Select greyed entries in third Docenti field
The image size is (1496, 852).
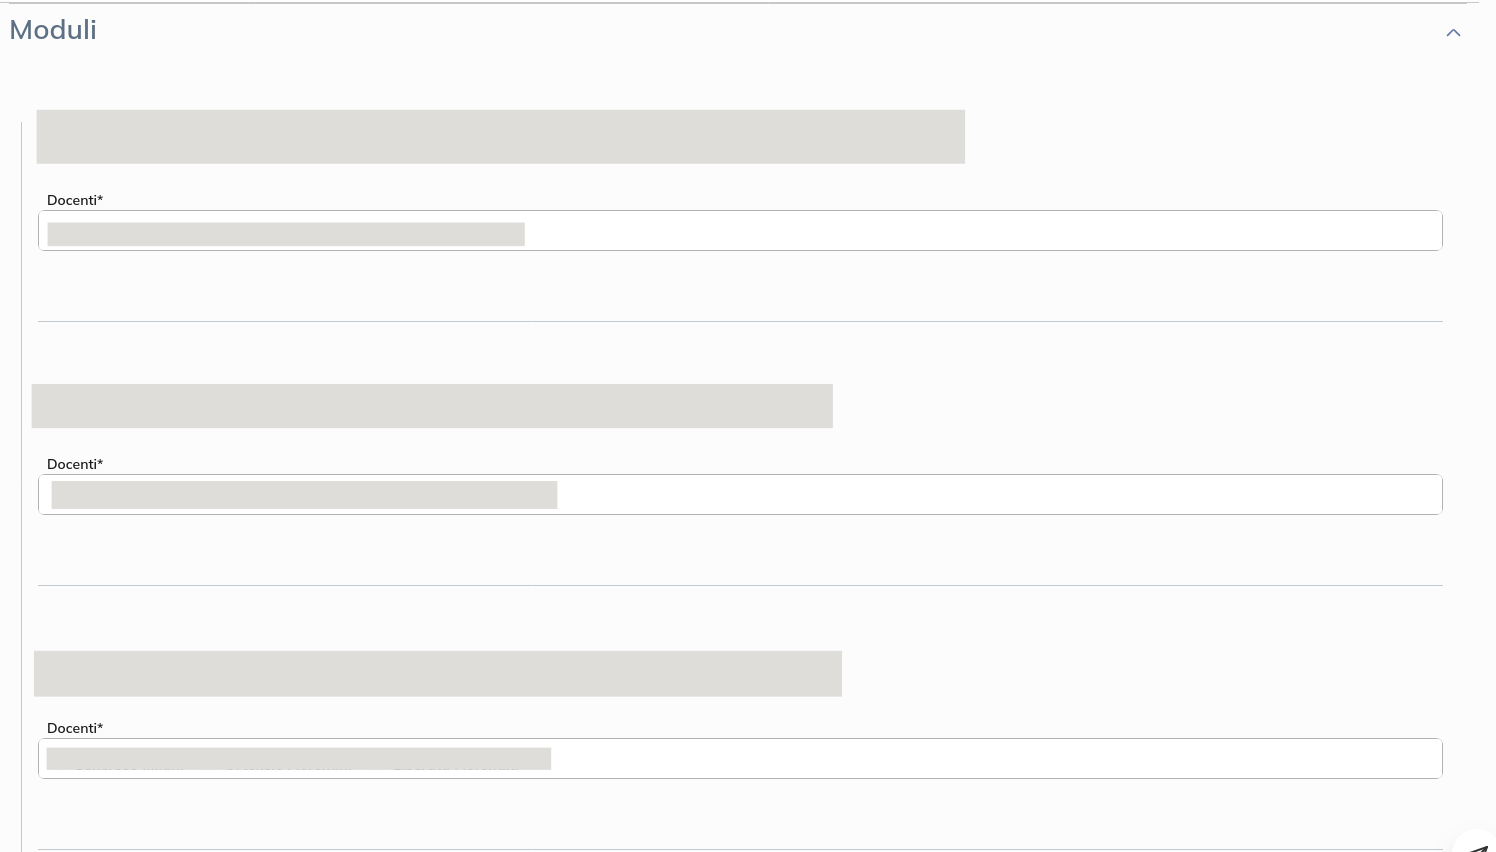click(x=298, y=759)
